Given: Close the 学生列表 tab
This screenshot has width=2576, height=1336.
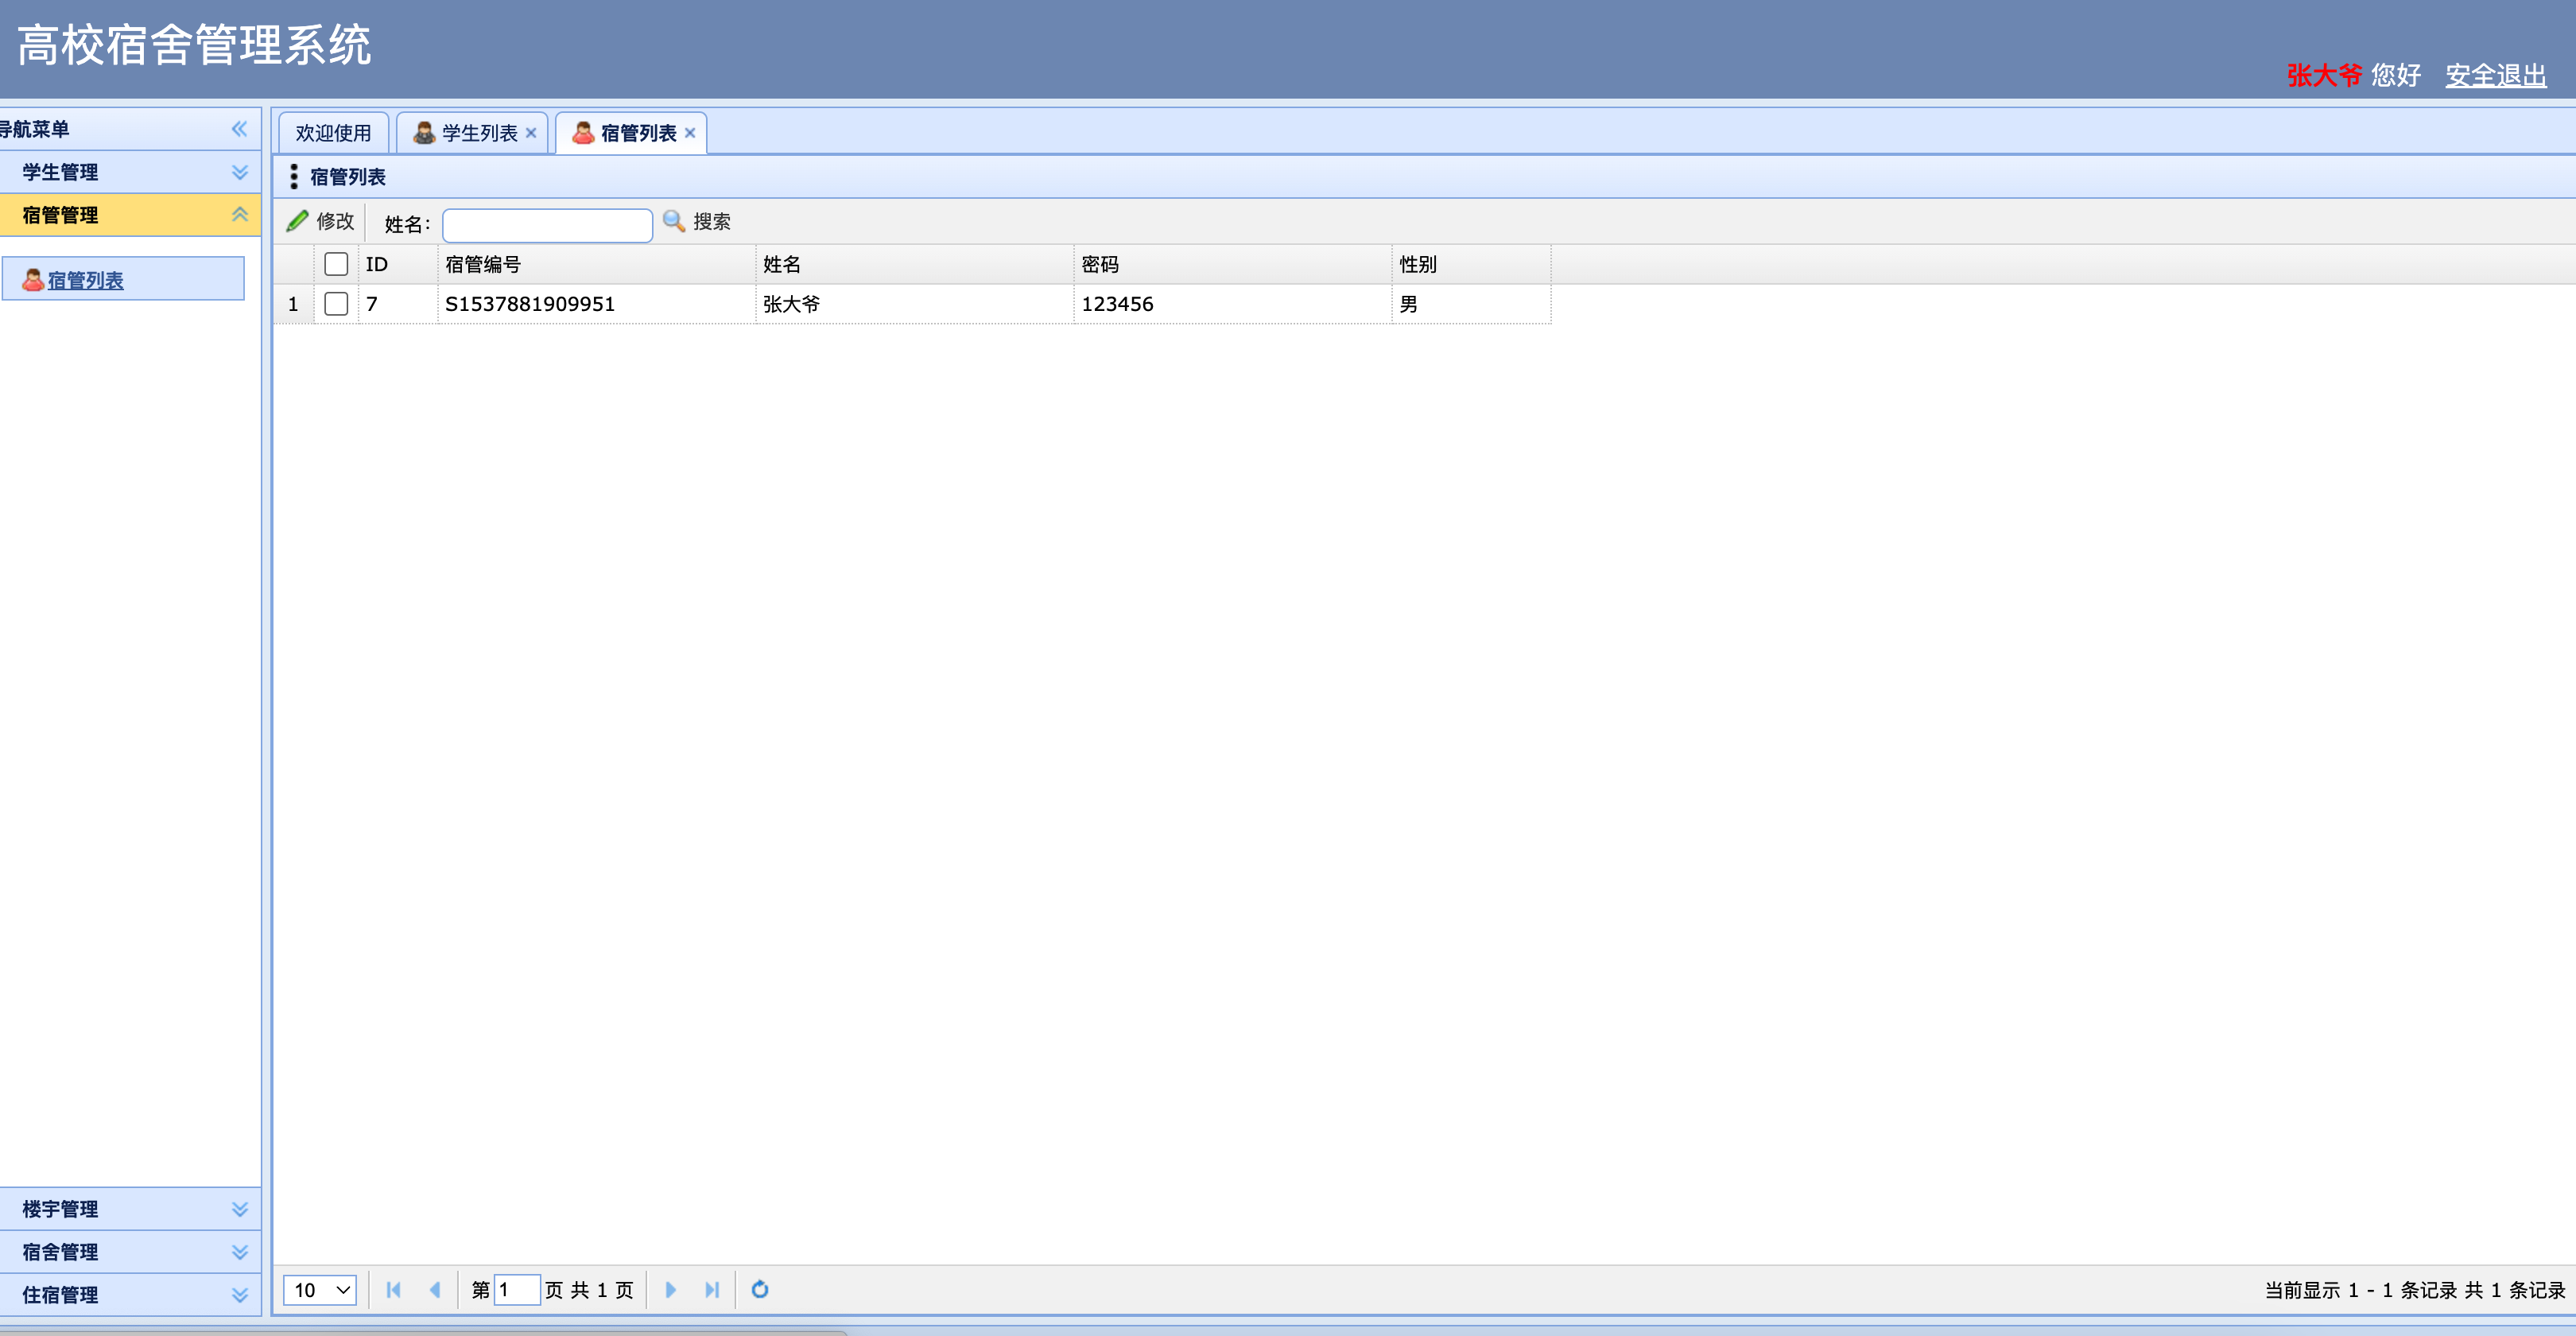Looking at the screenshot, I should tap(531, 133).
